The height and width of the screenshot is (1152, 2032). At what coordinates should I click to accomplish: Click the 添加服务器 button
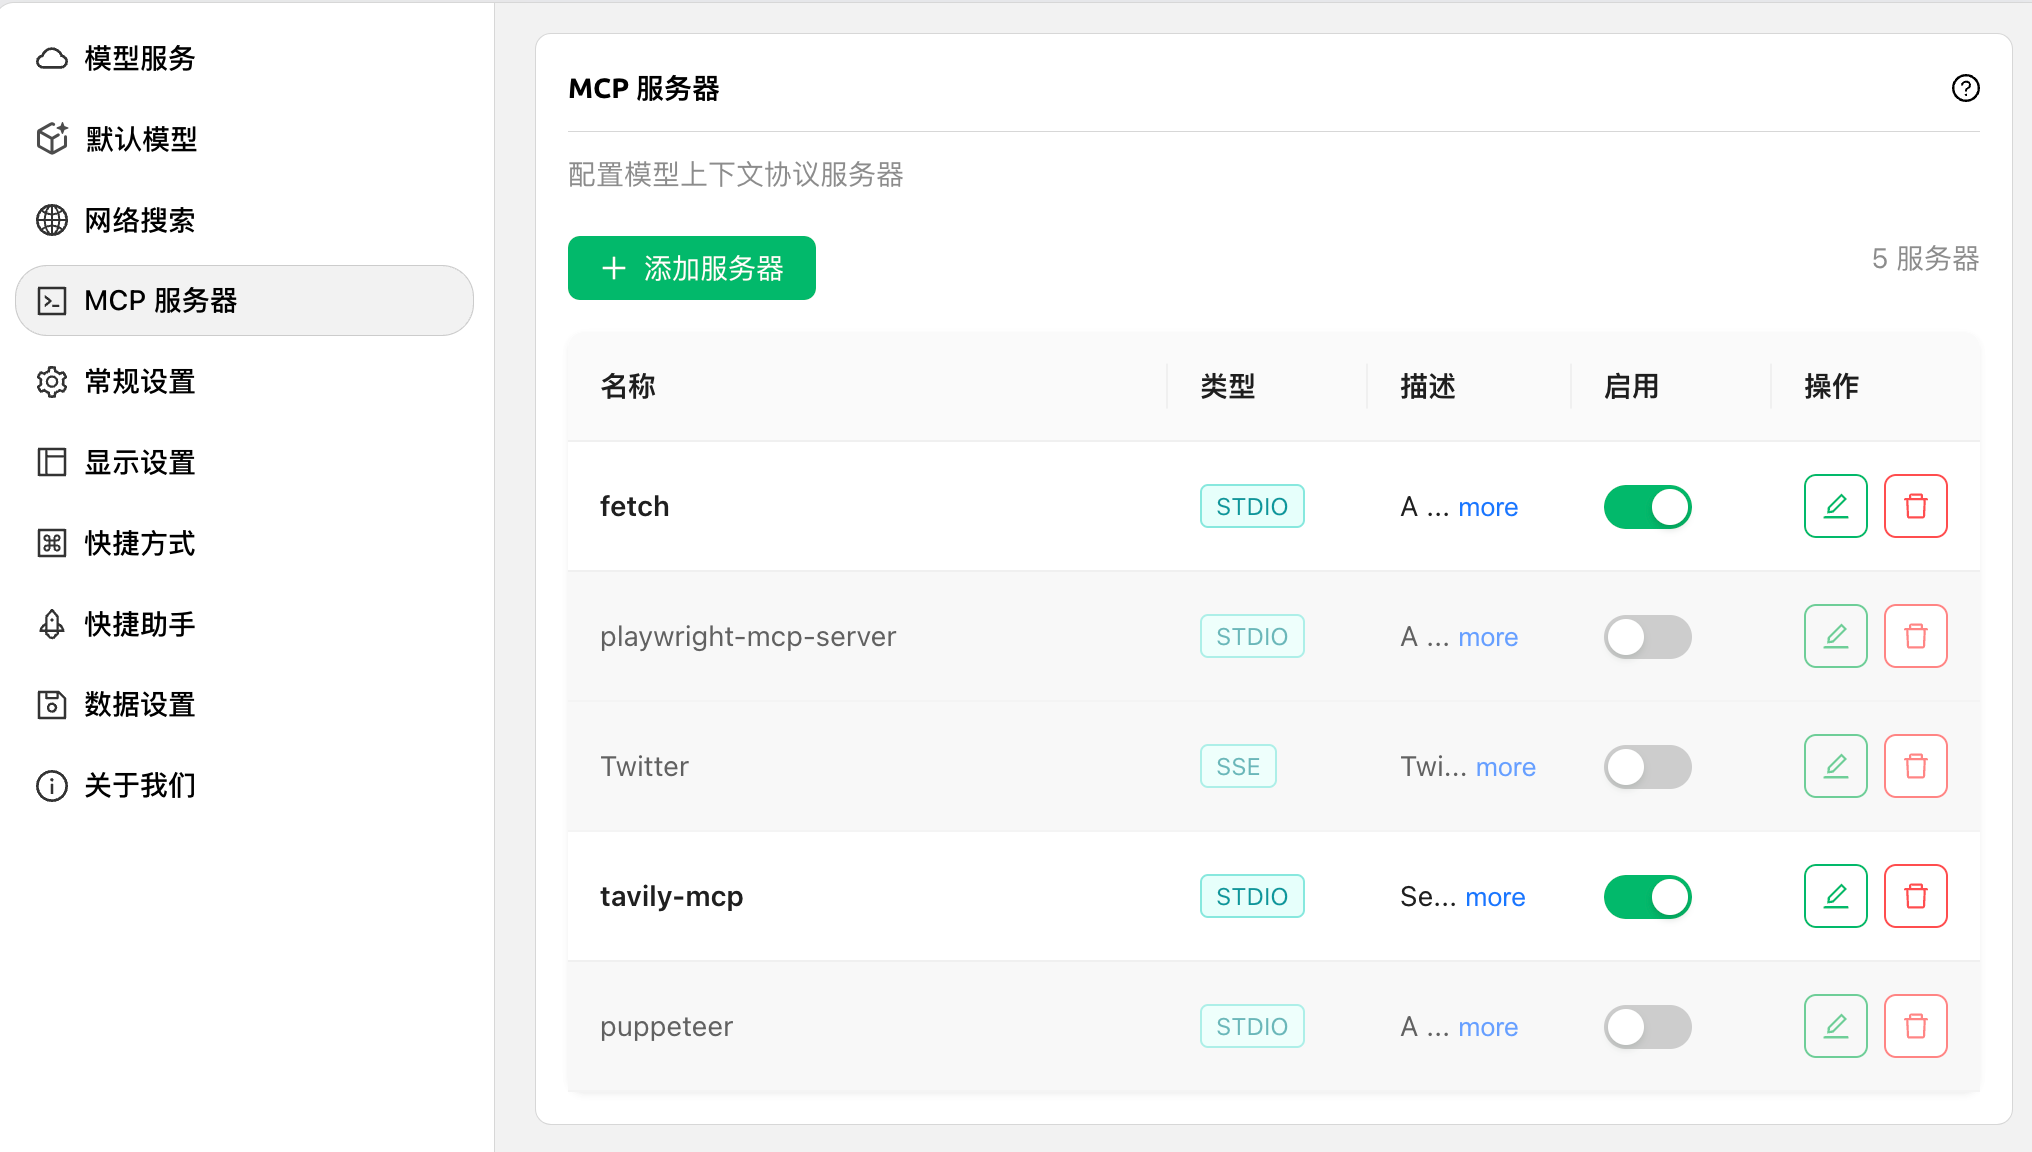pyautogui.click(x=691, y=268)
